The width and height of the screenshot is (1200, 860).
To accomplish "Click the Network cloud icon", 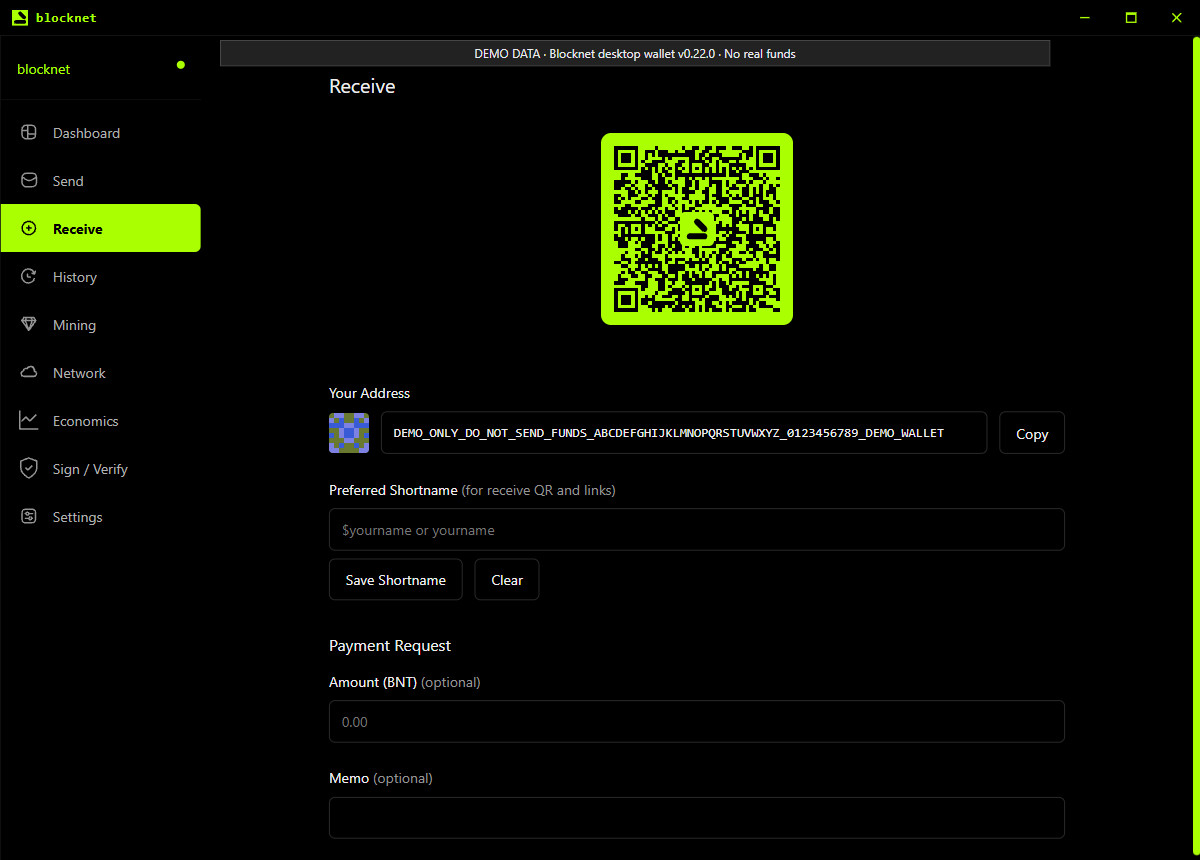I will coord(29,373).
